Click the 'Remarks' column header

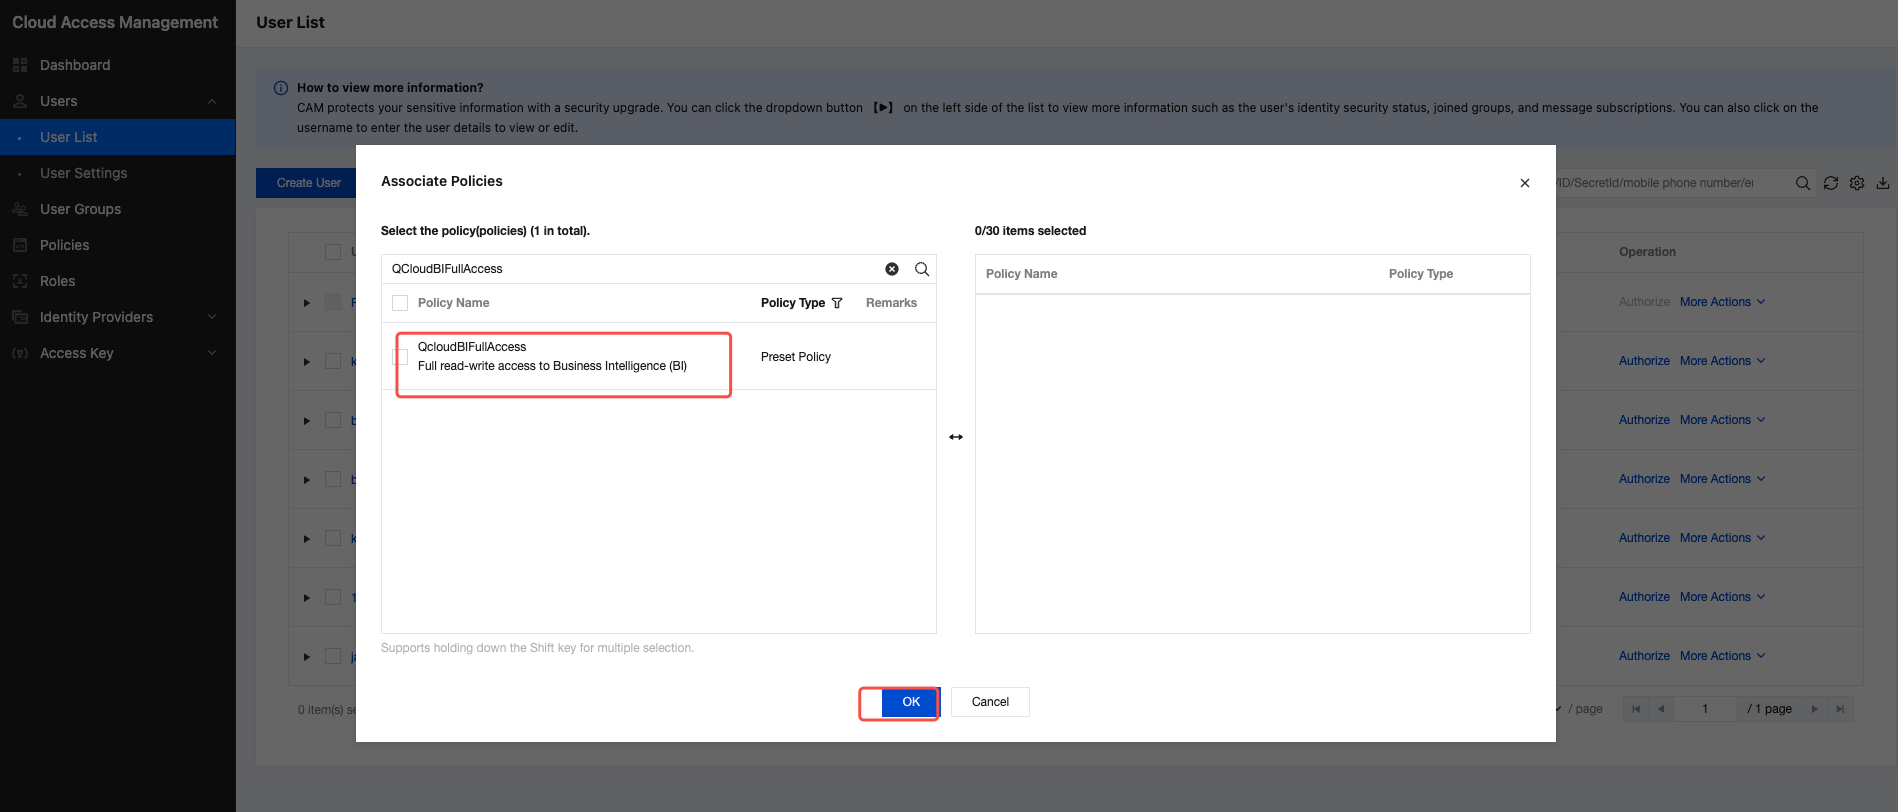pos(891,303)
